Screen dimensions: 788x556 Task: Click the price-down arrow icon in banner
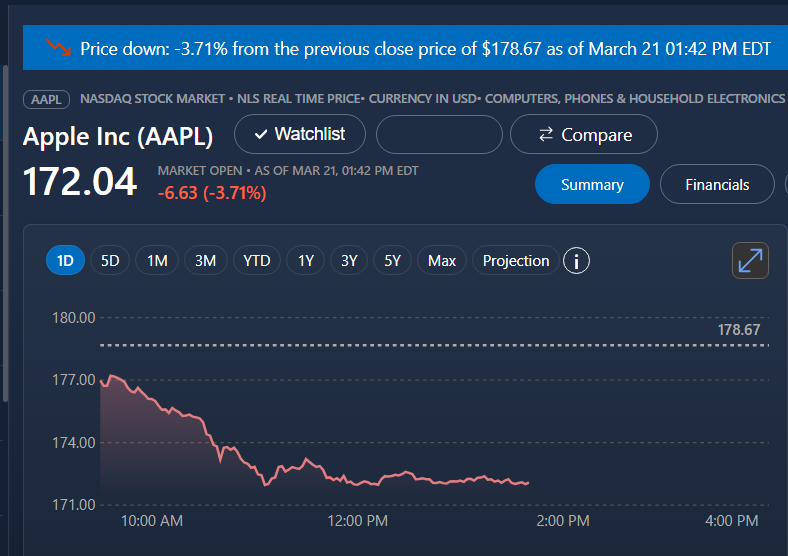58,48
